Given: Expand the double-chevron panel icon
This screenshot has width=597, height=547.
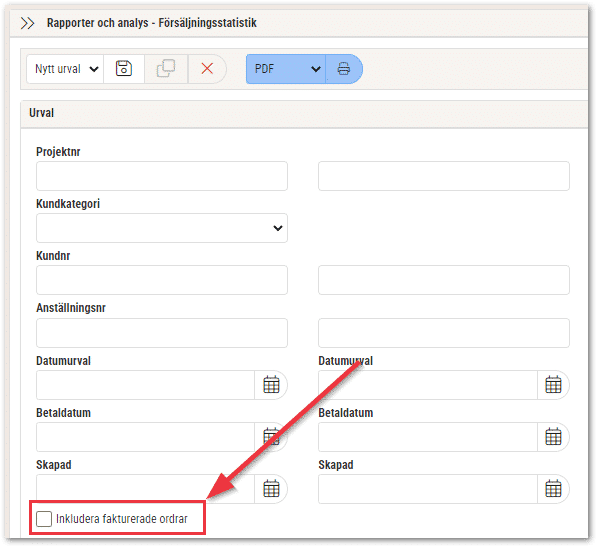Looking at the screenshot, I should pos(27,23).
